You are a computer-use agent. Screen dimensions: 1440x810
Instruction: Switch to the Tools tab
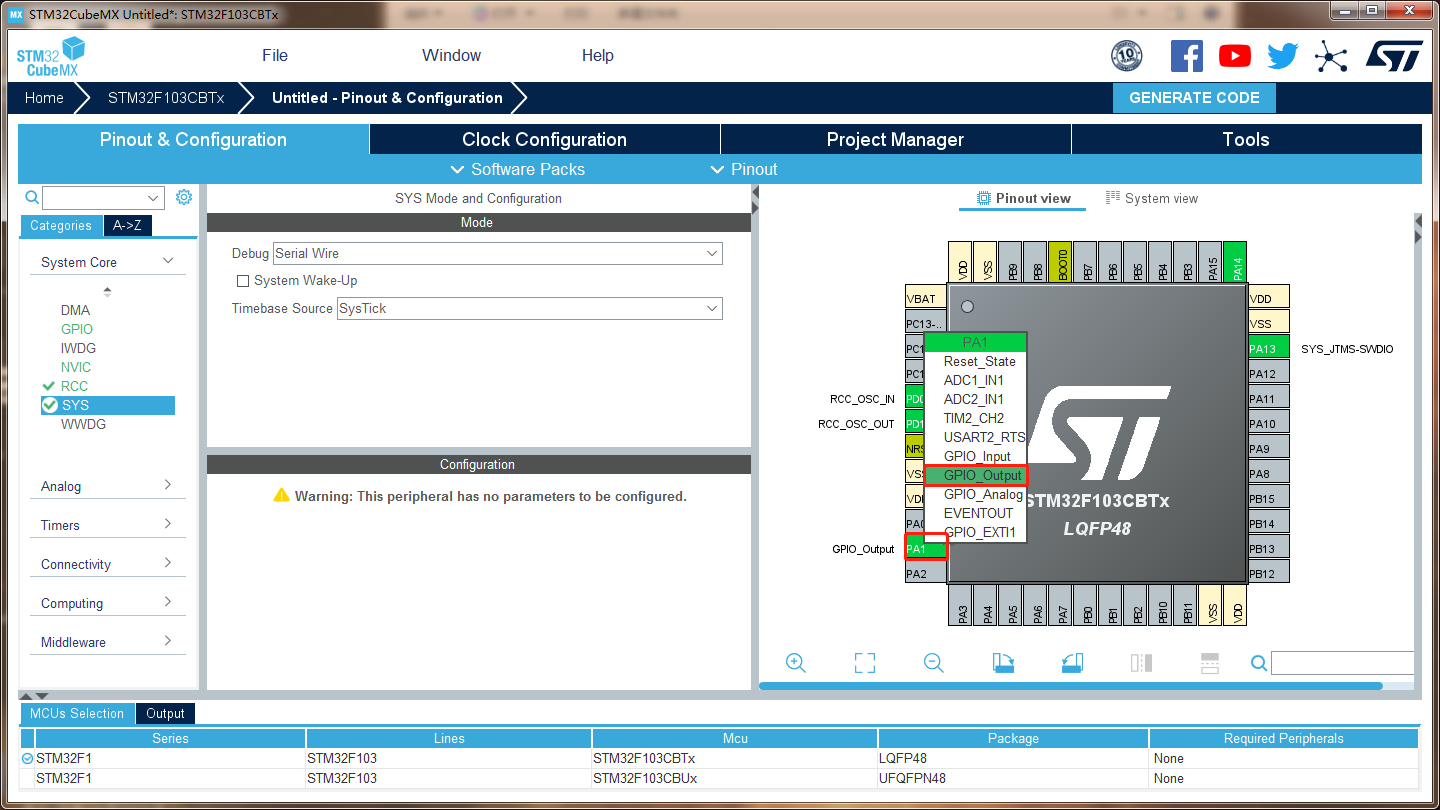(1246, 140)
